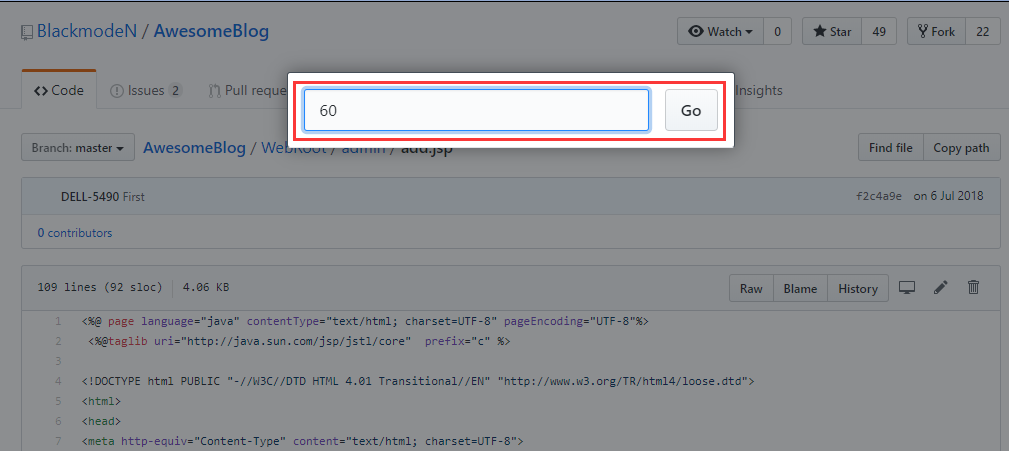The height and width of the screenshot is (451, 1009).
Task: Open DELL-5490 commit author
Action: (x=90, y=197)
